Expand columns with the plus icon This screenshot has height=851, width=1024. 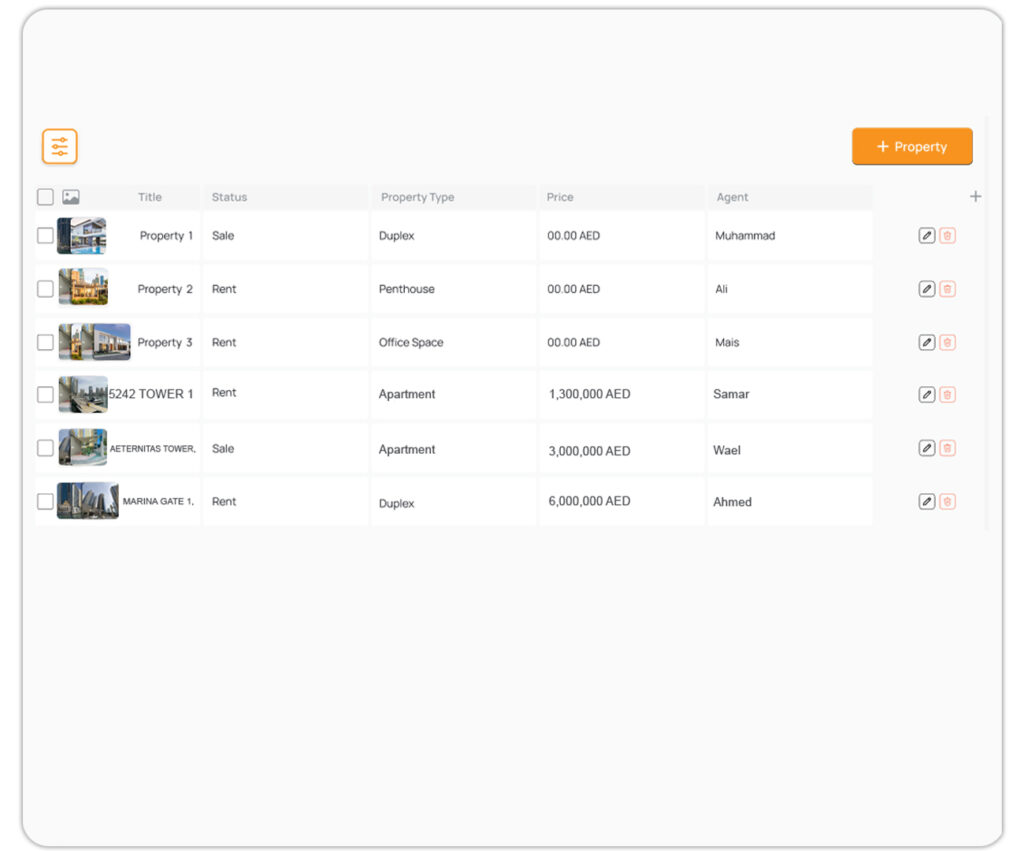pyautogui.click(x=975, y=197)
